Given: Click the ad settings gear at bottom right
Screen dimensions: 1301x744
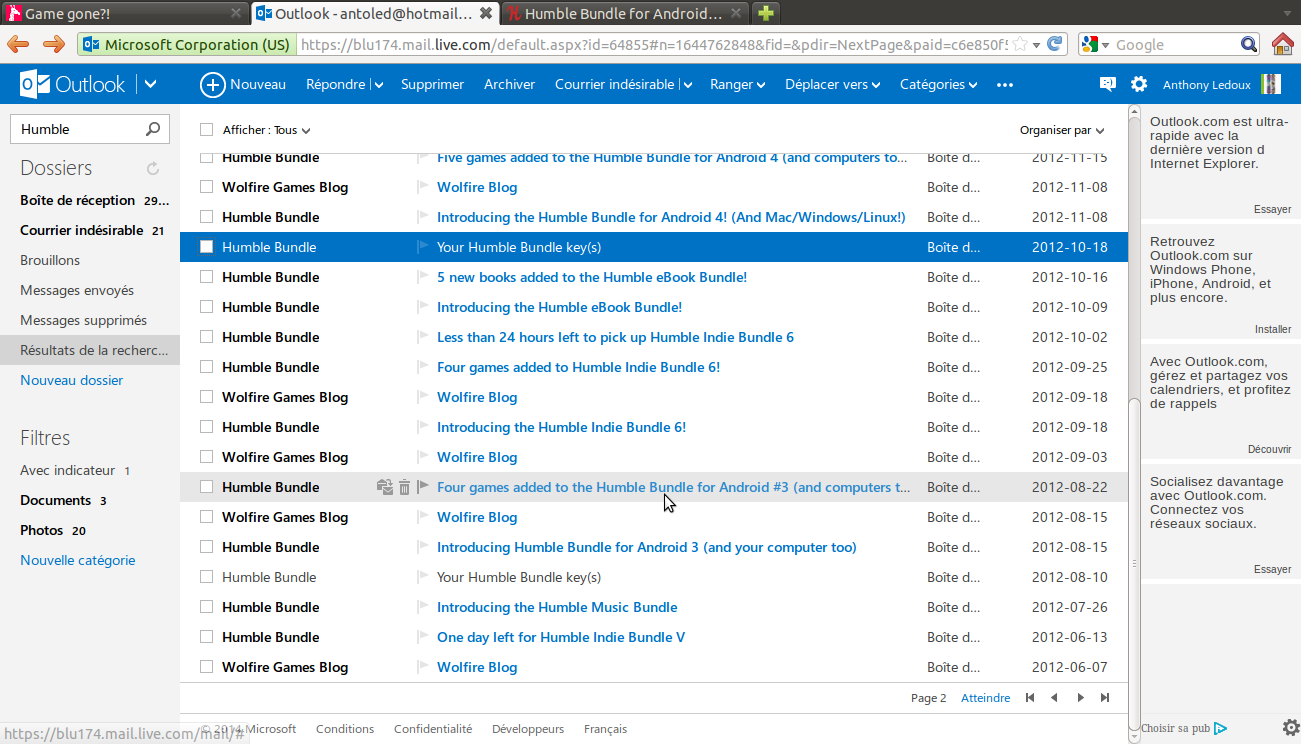Looking at the screenshot, I should click(1291, 727).
